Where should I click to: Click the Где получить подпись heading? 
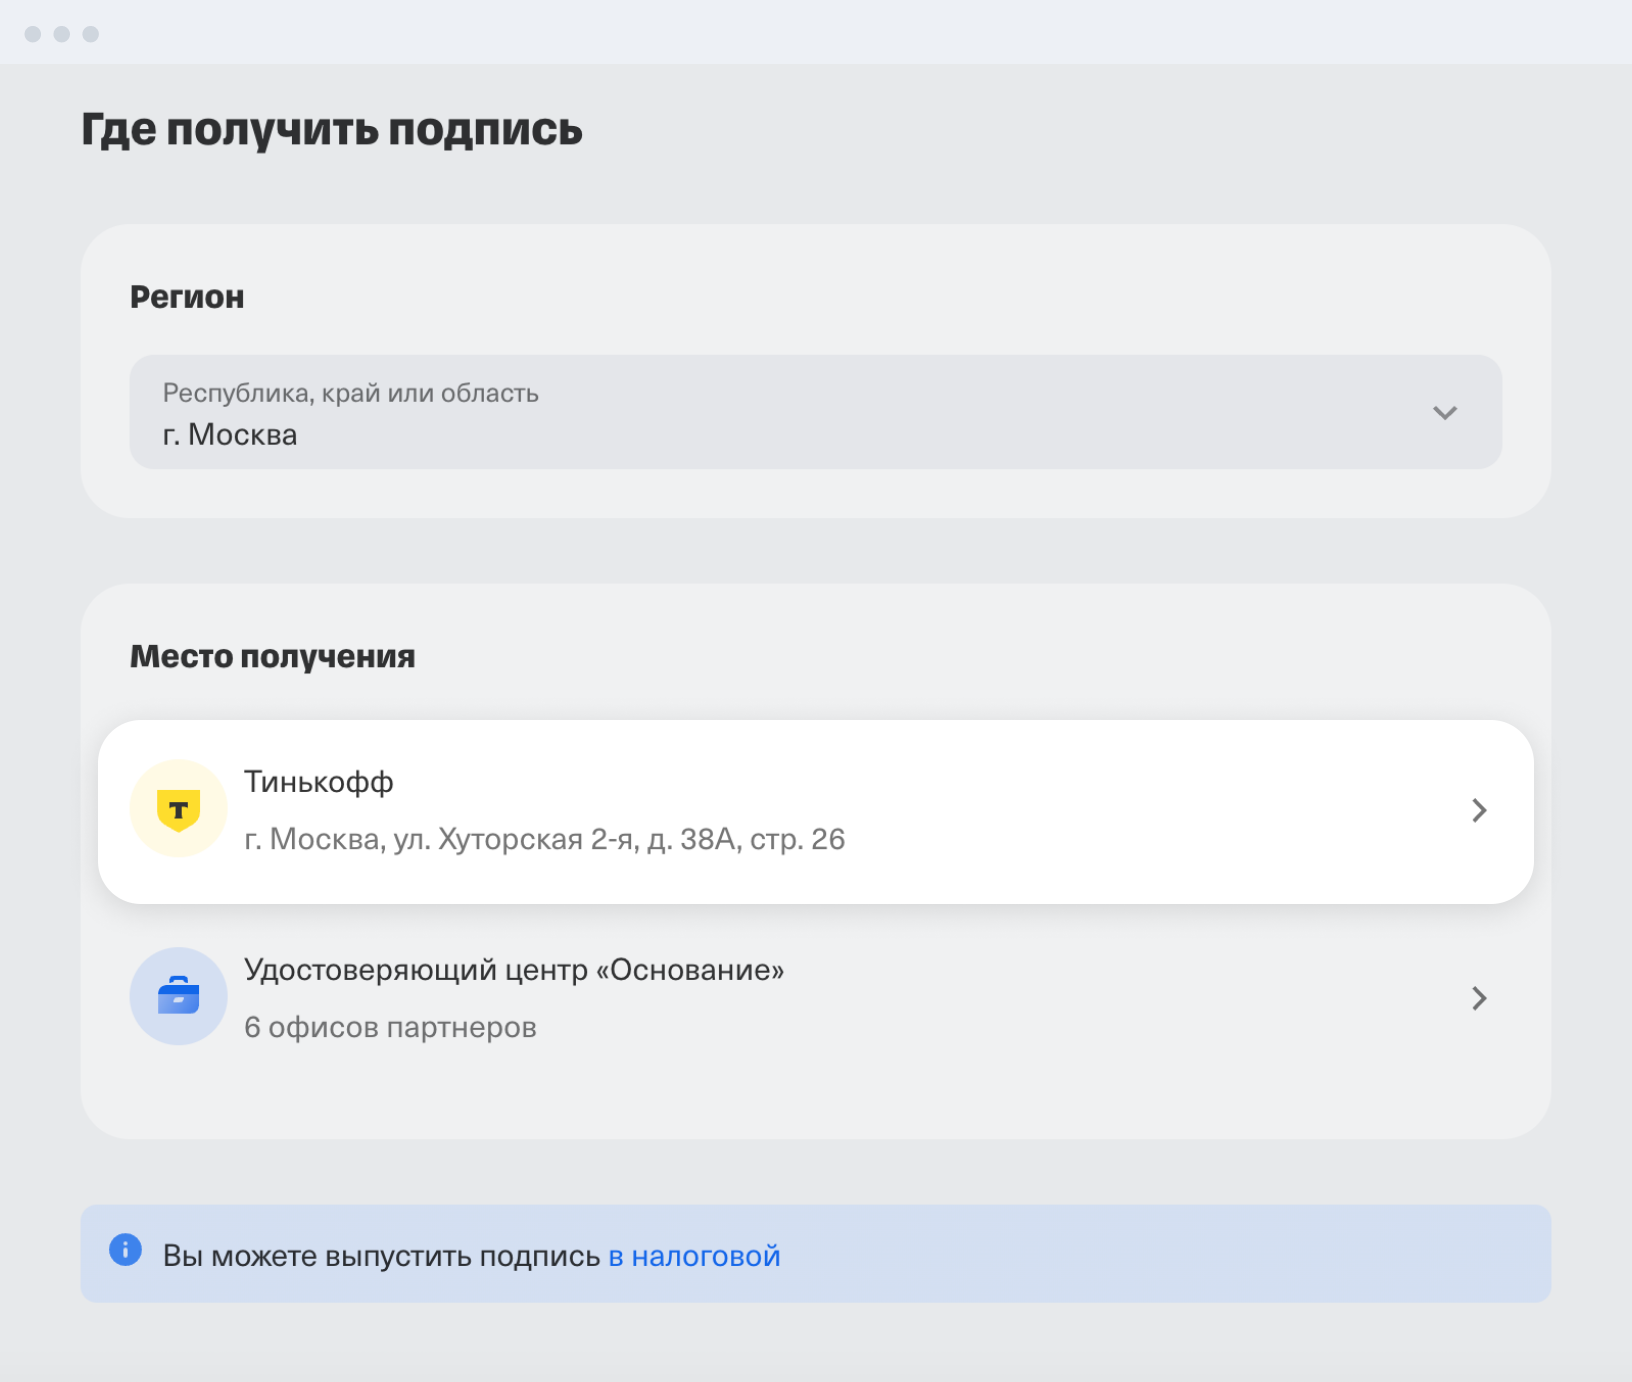(332, 130)
